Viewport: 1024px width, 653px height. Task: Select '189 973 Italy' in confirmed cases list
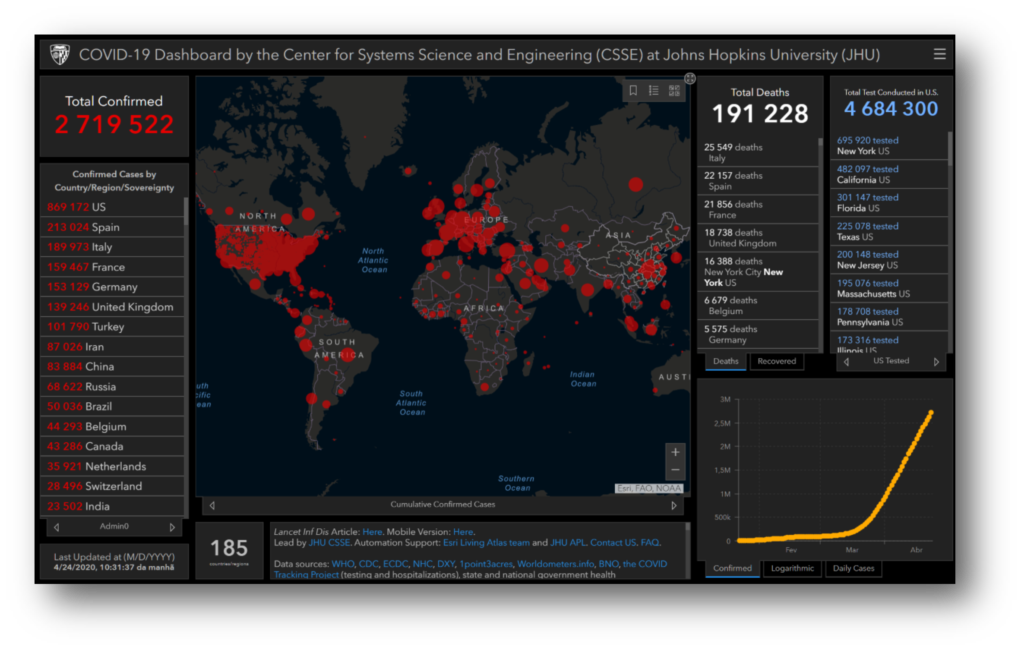pyautogui.click(x=112, y=247)
